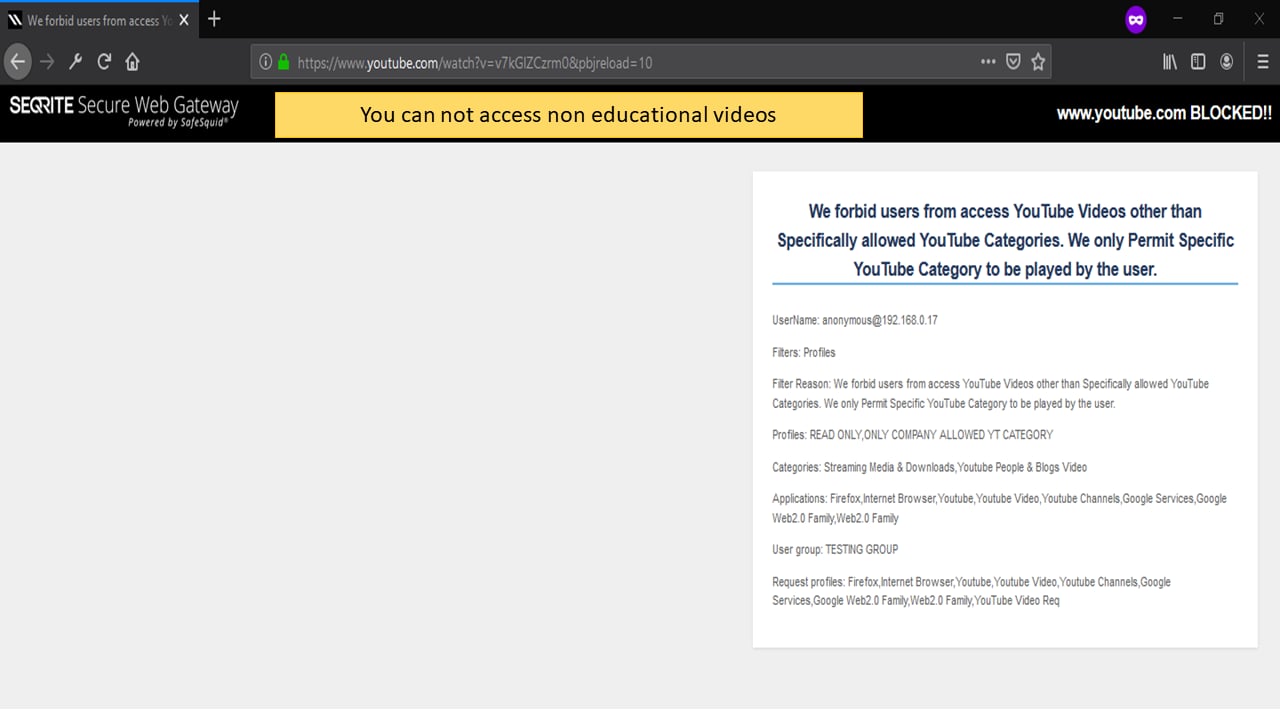Close the Firefox window
This screenshot has width=1280, height=720.
[x=1259, y=19]
